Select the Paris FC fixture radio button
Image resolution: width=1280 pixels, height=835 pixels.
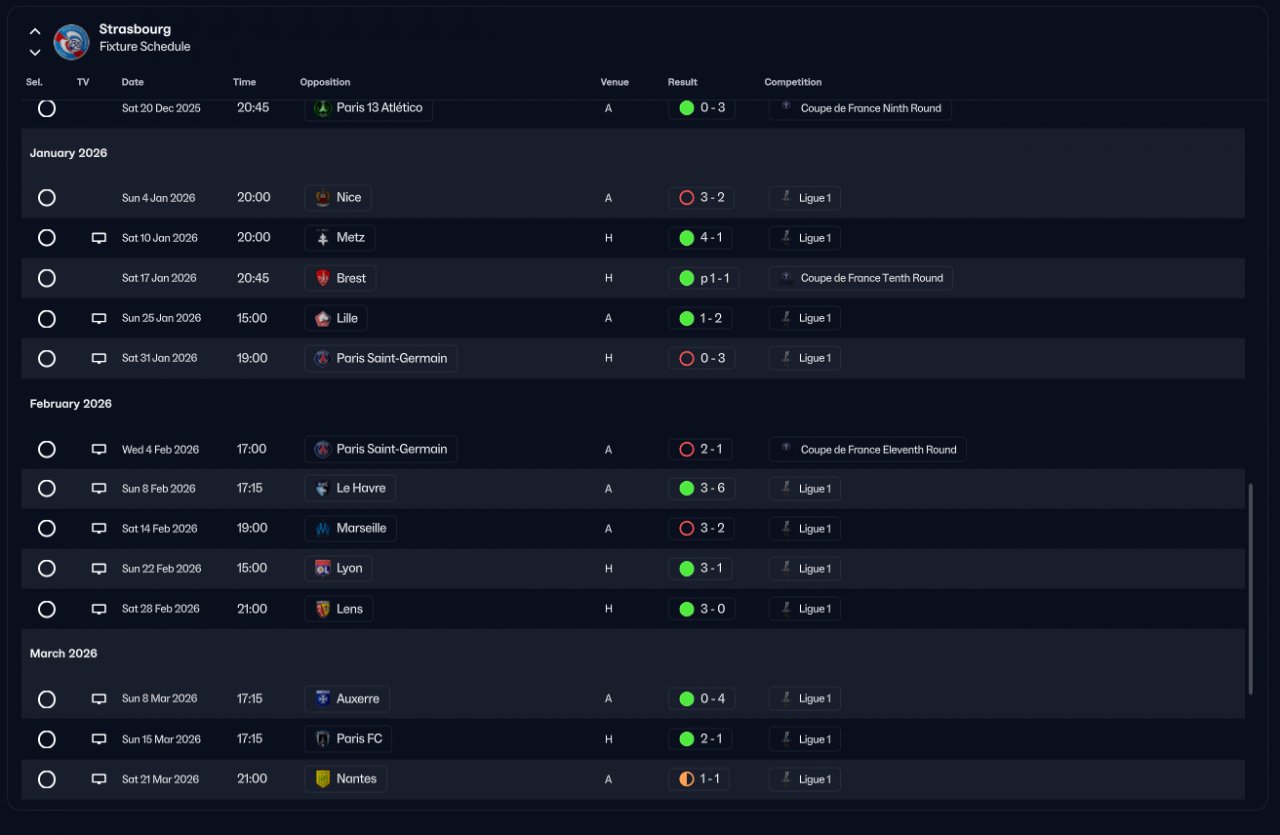coord(47,739)
